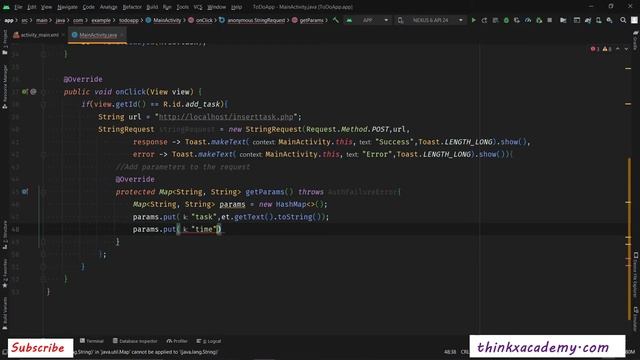This screenshot has width=640, height=360.
Task: Open the SDK Manager icon
Action: (x=609, y=20)
